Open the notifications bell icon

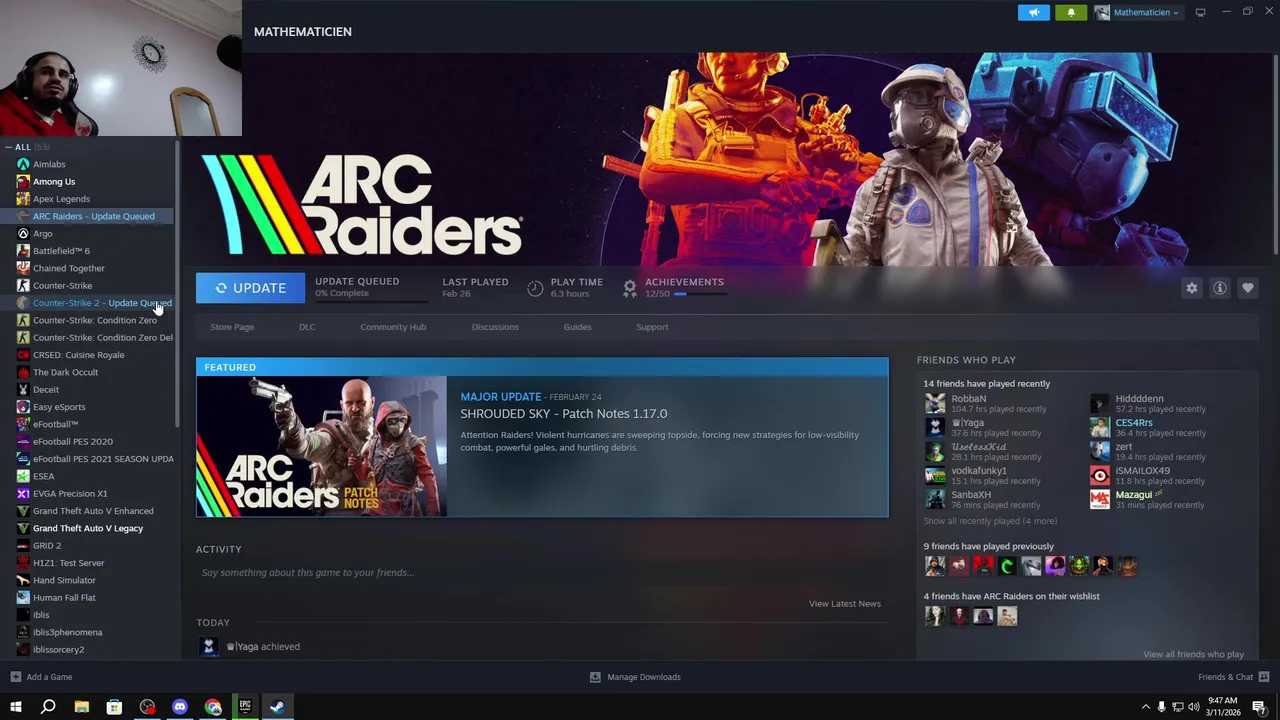pos(1071,12)
